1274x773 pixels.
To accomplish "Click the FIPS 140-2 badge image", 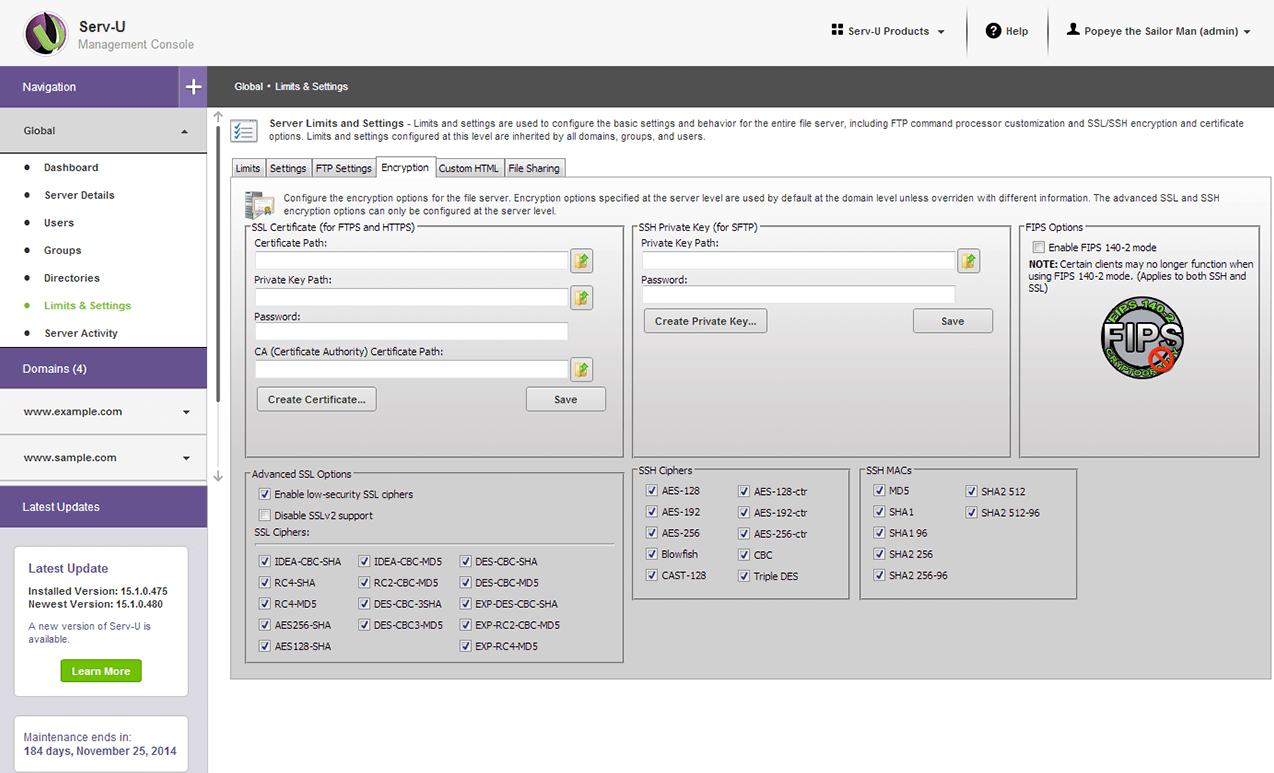I will click(x=1142, y=339).
